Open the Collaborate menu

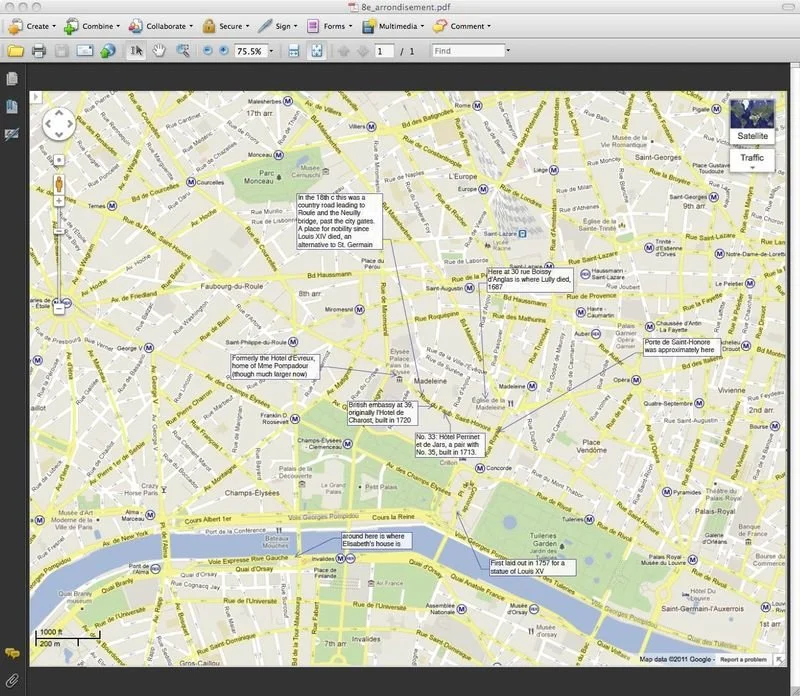point(160,26)
